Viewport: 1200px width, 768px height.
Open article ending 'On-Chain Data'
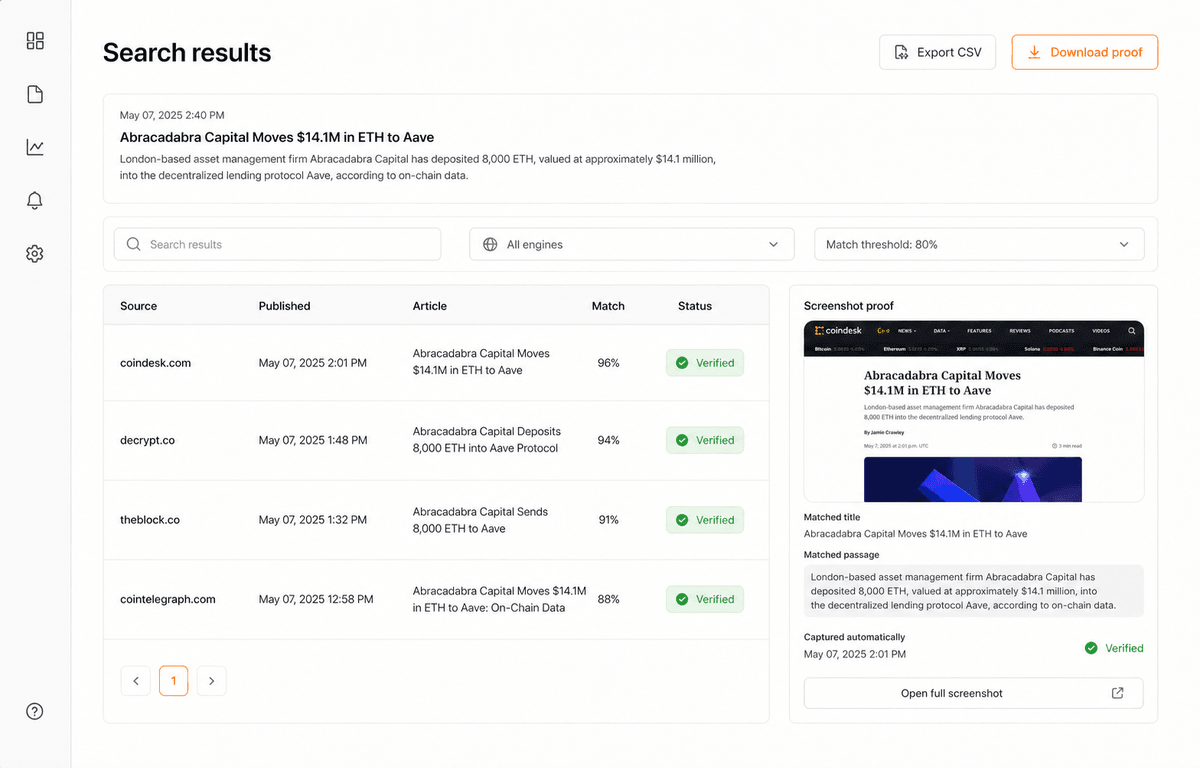click(x=499, y=599)
